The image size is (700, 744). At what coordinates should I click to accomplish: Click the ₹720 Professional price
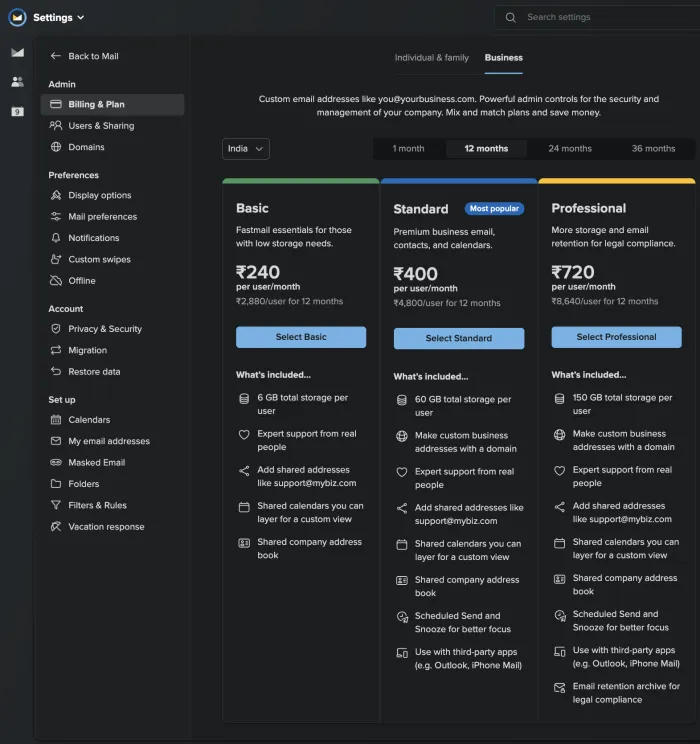click(x=572, y=272)
